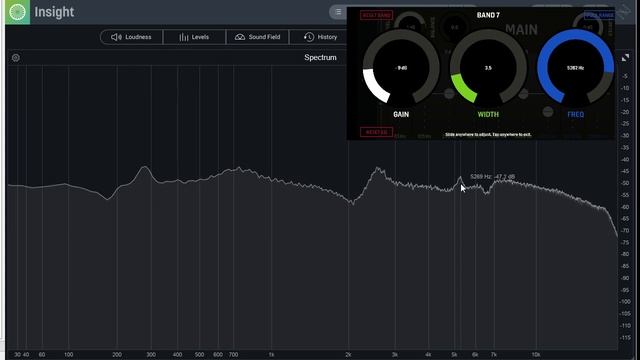The image size is (640, 360).
Task: Click the 5269 Hz readout label
Action: (x=493, y=177)
